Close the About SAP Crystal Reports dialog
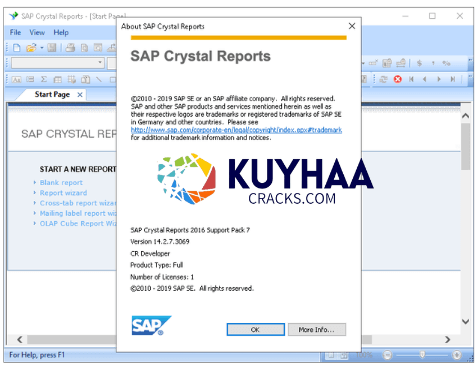This screenshot has width=475, height=368. click(x=352, y=26)
